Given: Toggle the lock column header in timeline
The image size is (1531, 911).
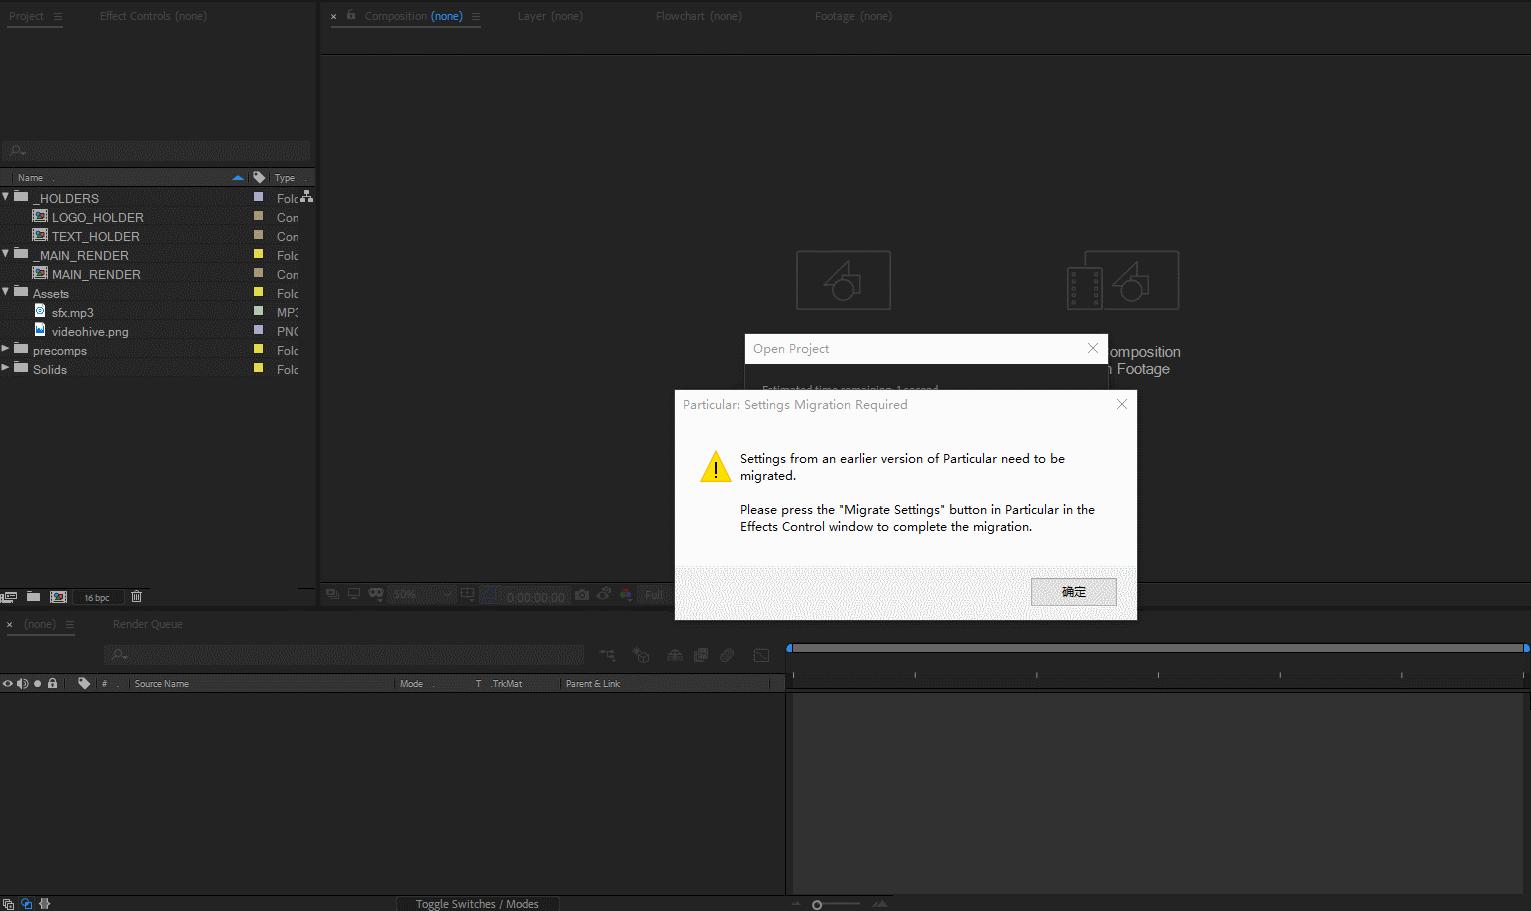Looking at the screenshot, I should (x=53, y=684).
